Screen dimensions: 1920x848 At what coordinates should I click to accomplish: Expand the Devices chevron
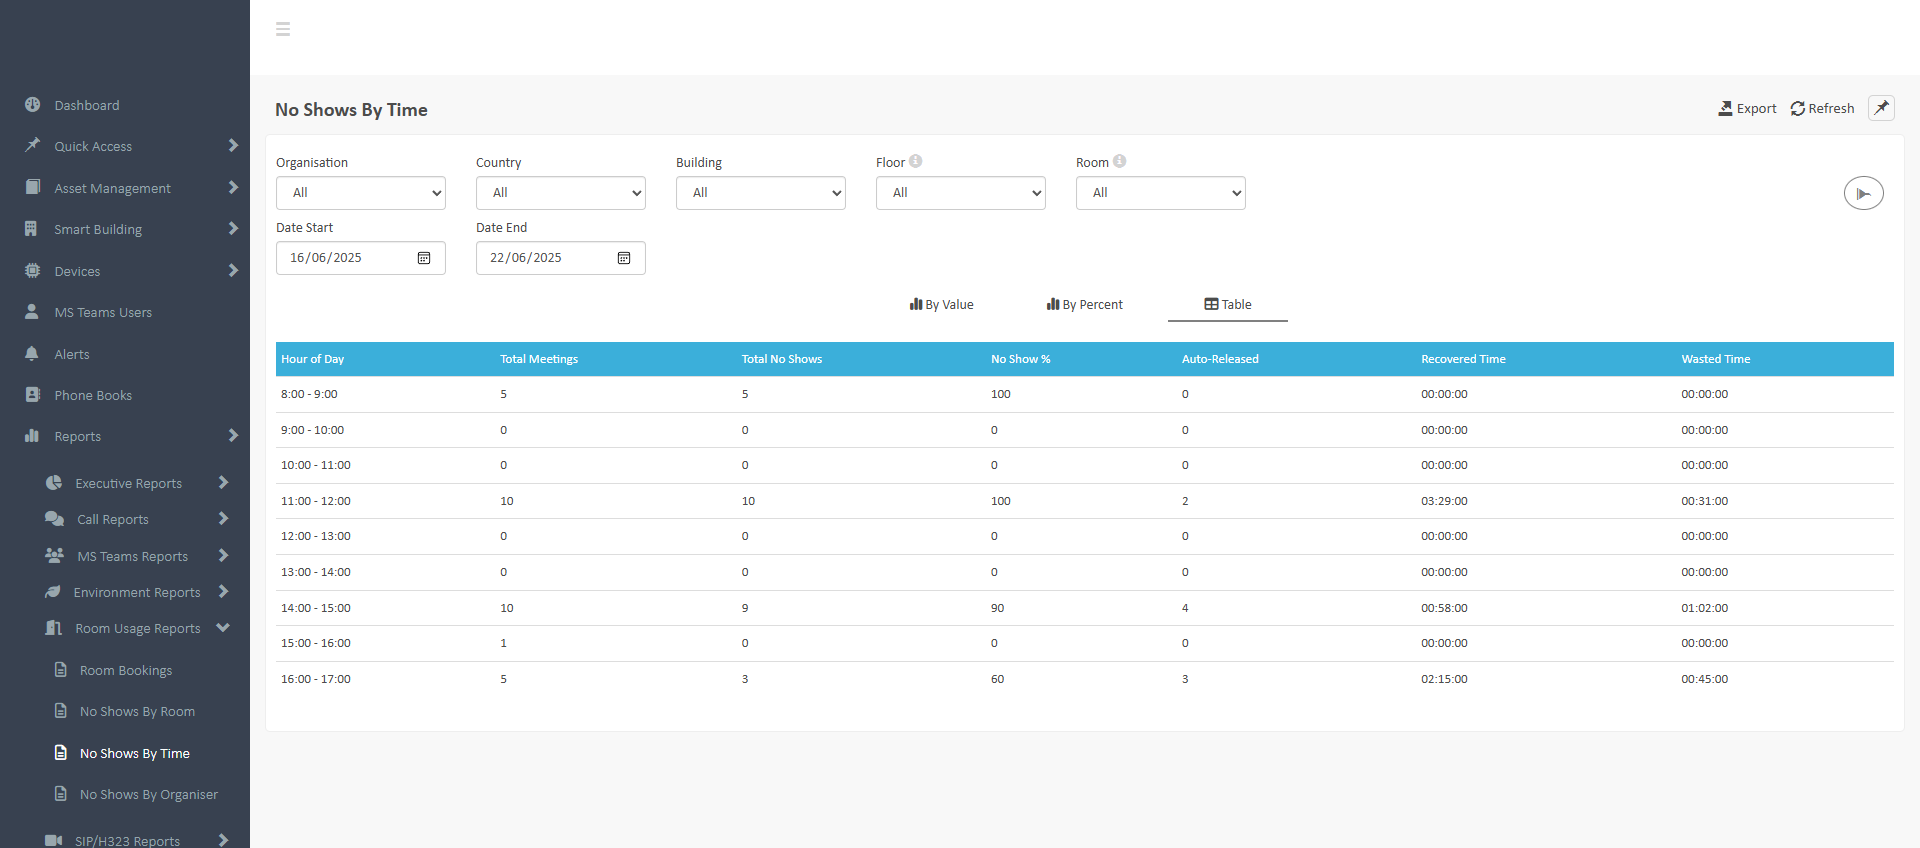(x=233, y=270)
